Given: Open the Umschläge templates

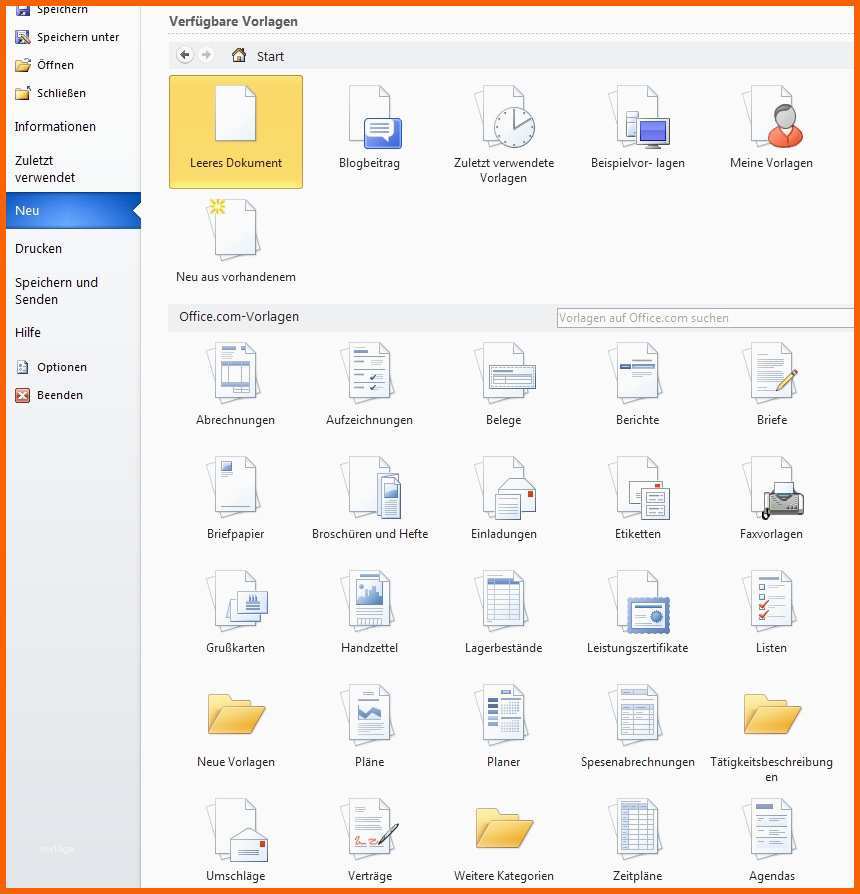Looking at the screenshot, I should (236, 840).
